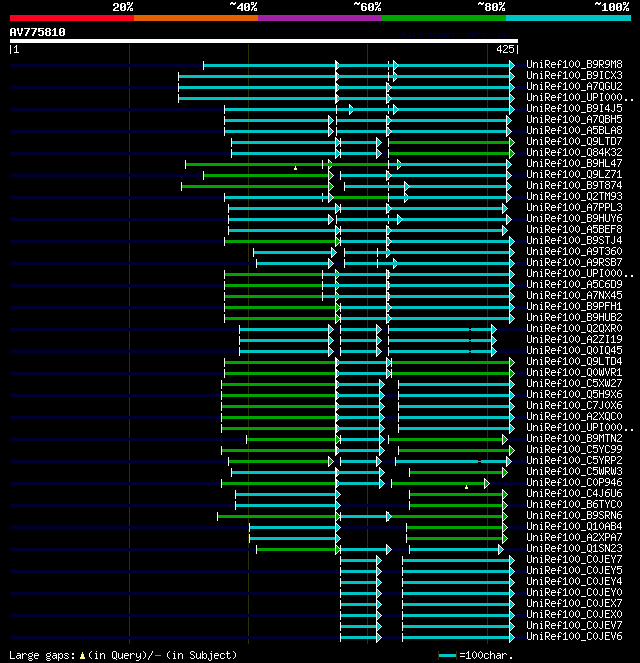
Task: Click the UniRef100_A5BLA8 label
Action: (x=574, y=130)
